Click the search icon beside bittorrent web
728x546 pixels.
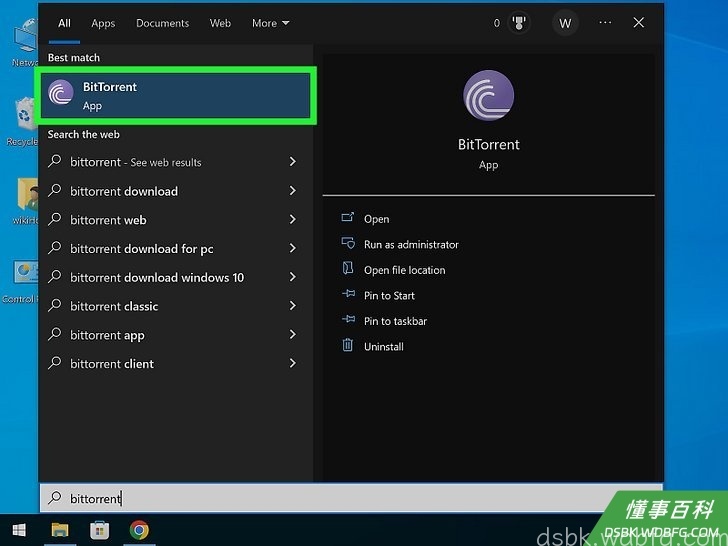click(x=55, y=220)
